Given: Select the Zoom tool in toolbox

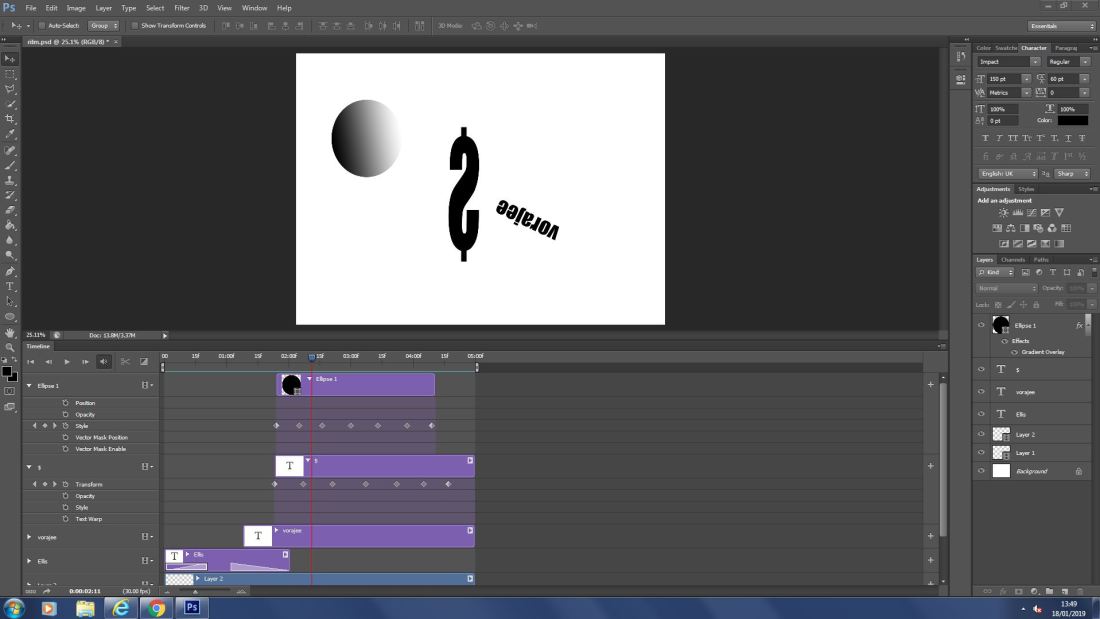Looking at the screenshot, I should tap(11, 347).
